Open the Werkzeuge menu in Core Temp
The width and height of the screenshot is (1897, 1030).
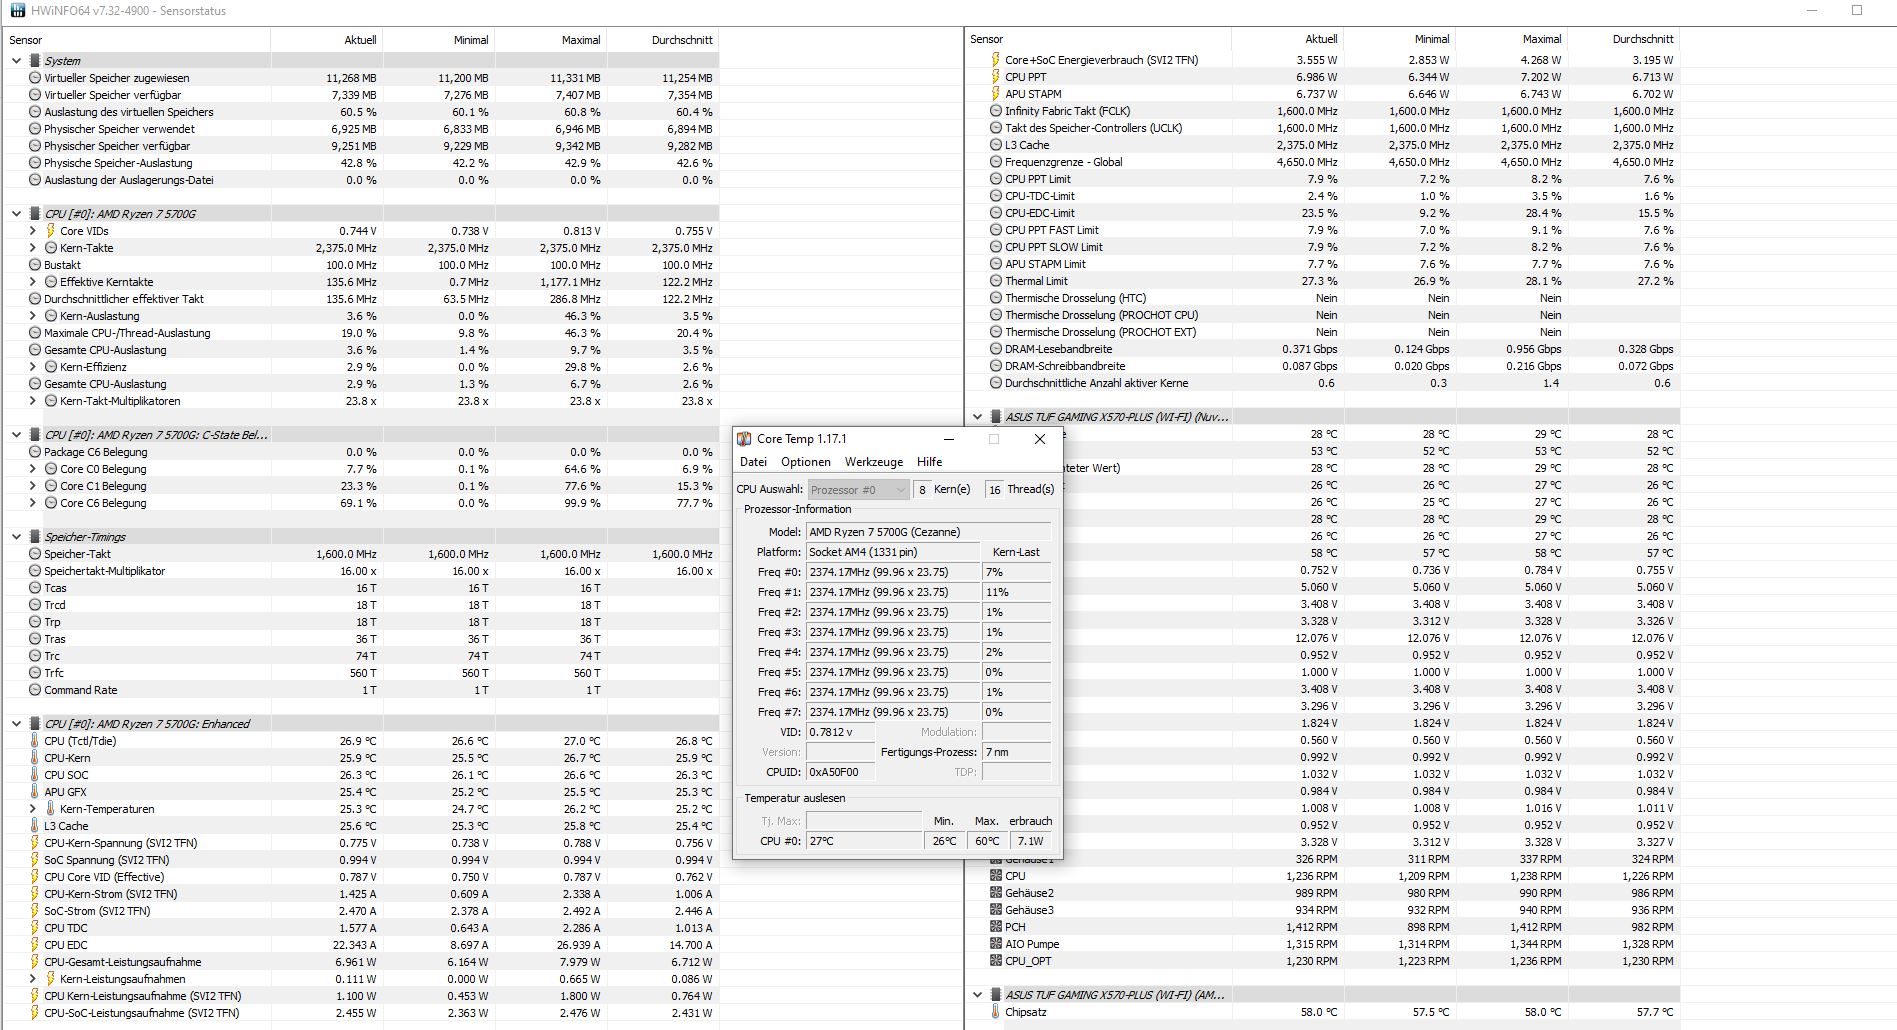tap(874, 462)
